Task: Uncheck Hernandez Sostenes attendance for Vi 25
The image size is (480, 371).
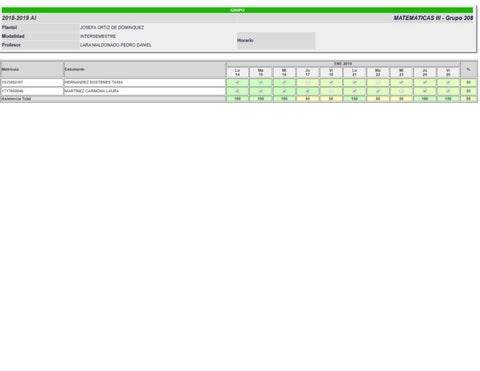Action: [x=448, y=82]
